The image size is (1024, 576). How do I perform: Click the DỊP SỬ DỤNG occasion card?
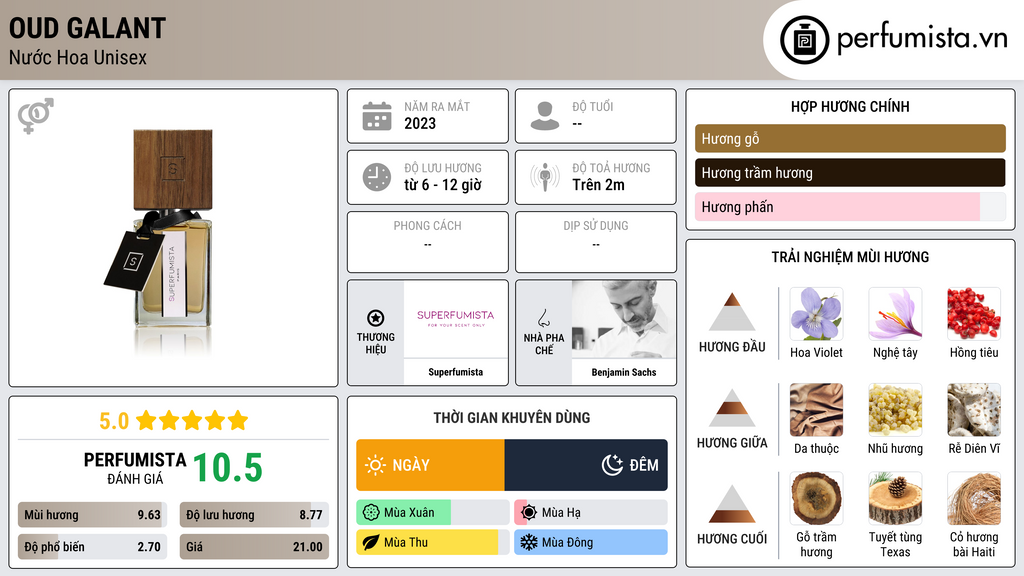click(x=596, y=242)
